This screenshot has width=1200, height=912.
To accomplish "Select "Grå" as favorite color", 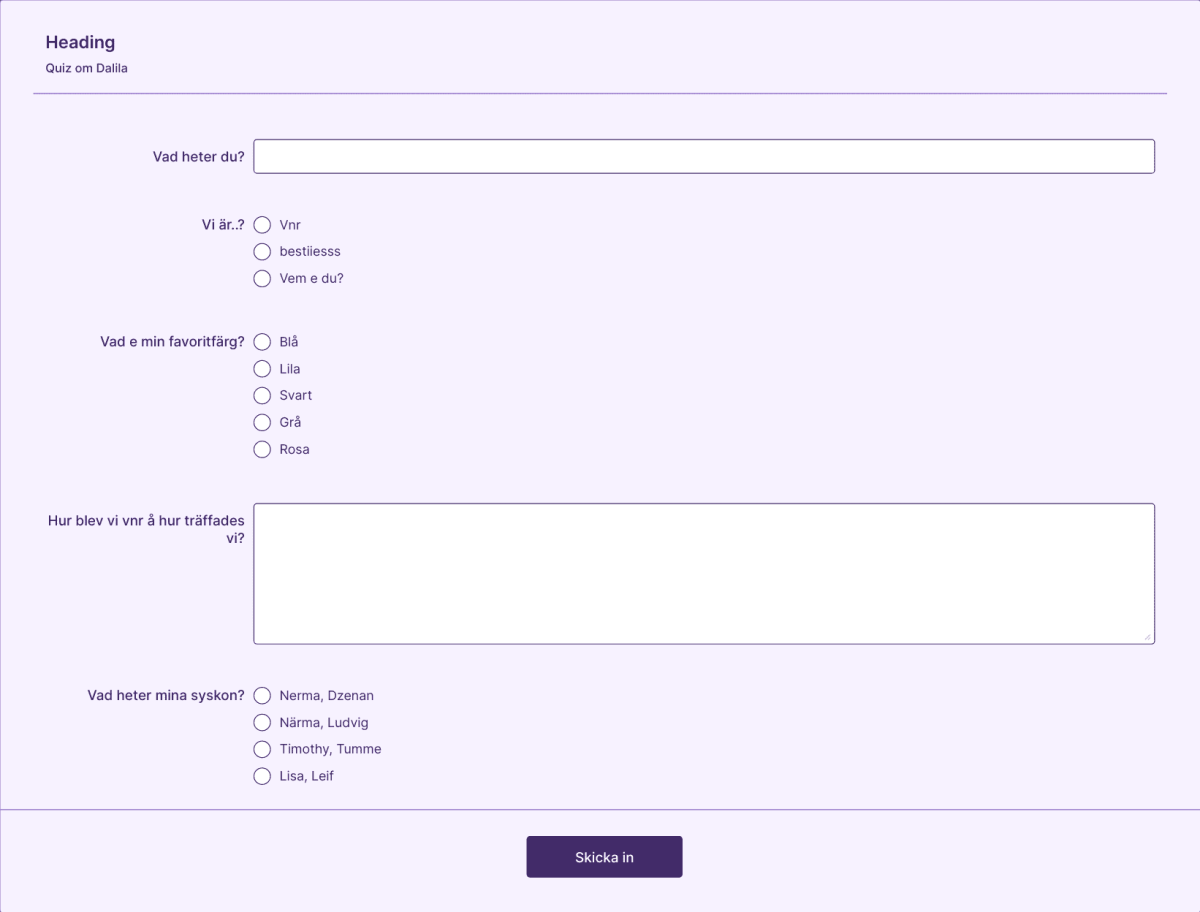I will click(262, 422).
